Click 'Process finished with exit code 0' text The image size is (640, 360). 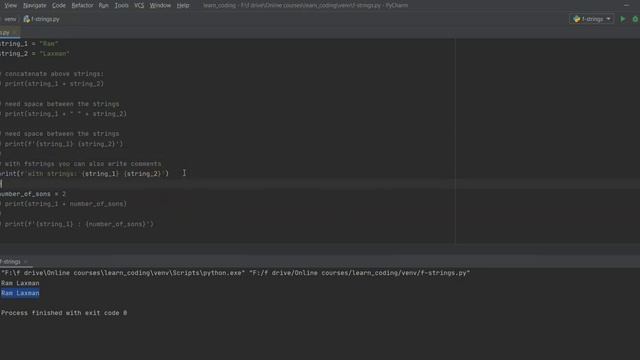(64, 313)
